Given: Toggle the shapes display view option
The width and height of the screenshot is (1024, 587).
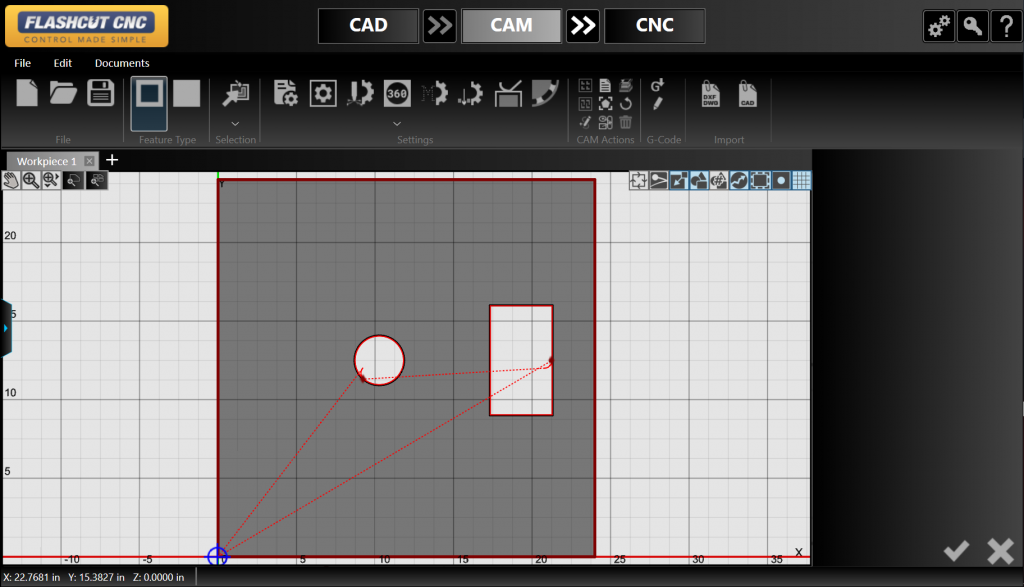Looking at the screenshot, I should click(699, 180).
